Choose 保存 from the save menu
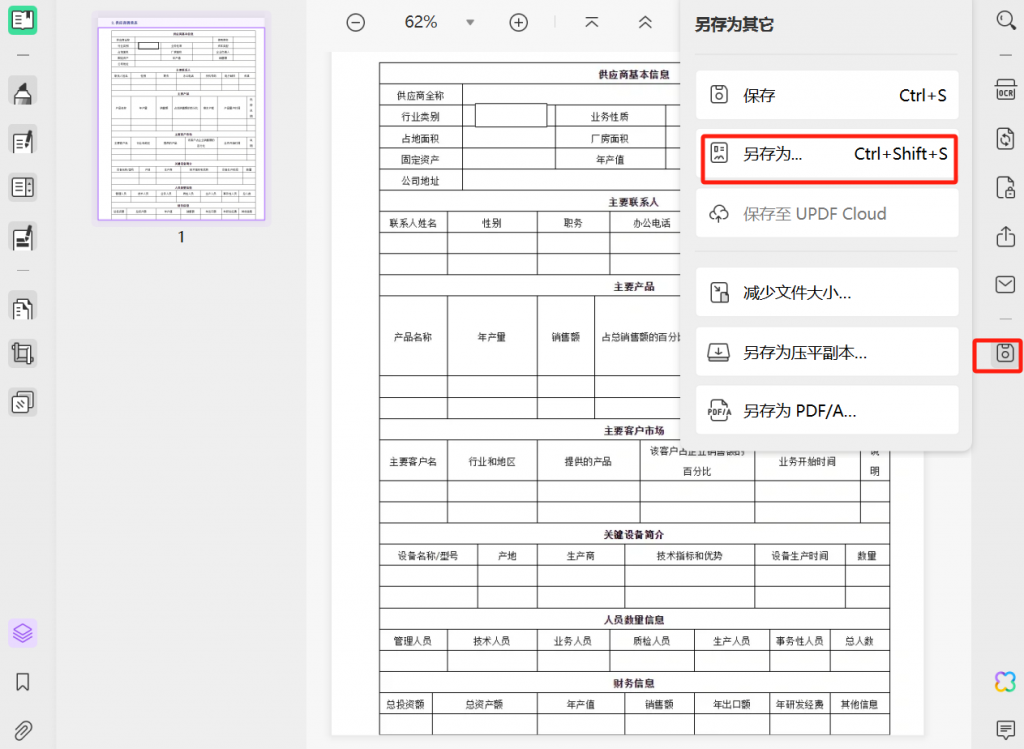 coord(827,95)
